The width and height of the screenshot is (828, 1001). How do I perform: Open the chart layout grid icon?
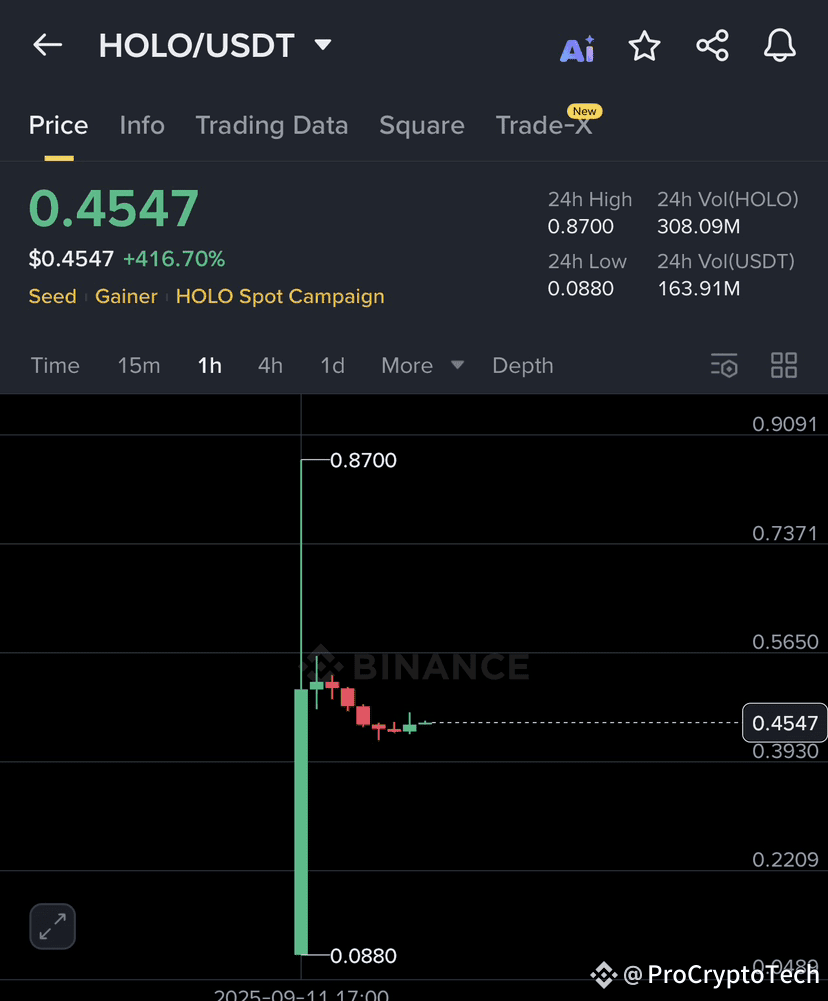pyautogui.click(x=784, y=365)
